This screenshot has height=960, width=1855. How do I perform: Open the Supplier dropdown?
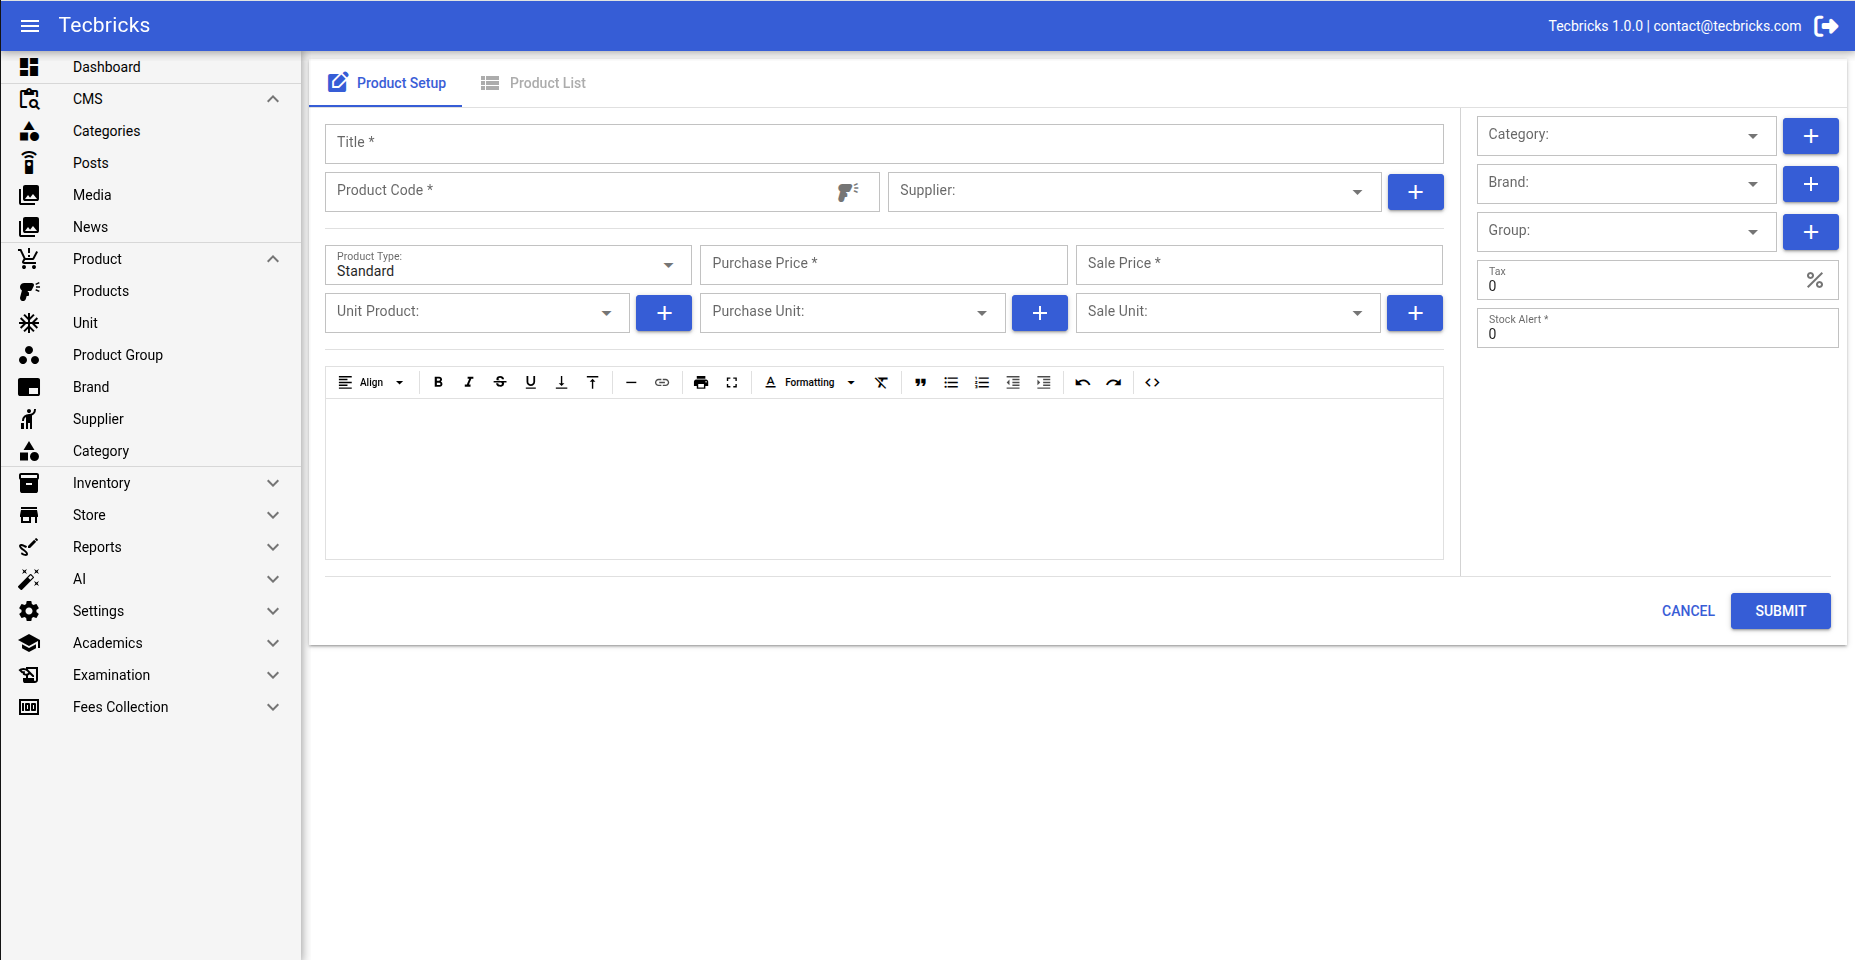tap(1134, 192)
